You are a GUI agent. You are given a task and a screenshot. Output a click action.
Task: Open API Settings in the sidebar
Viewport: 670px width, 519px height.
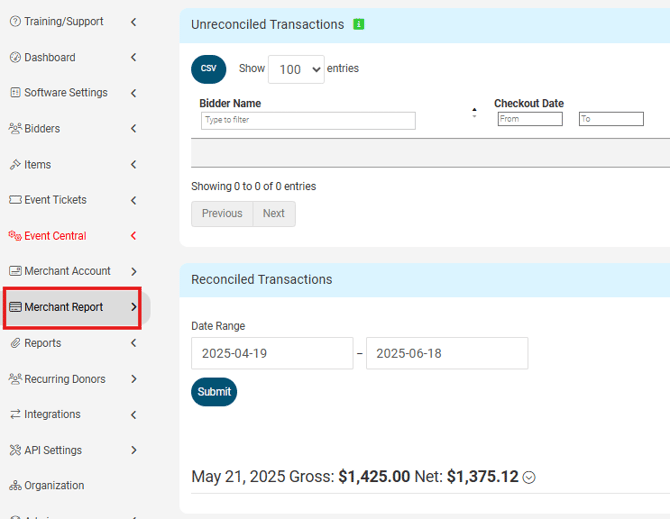pos(53,450)
